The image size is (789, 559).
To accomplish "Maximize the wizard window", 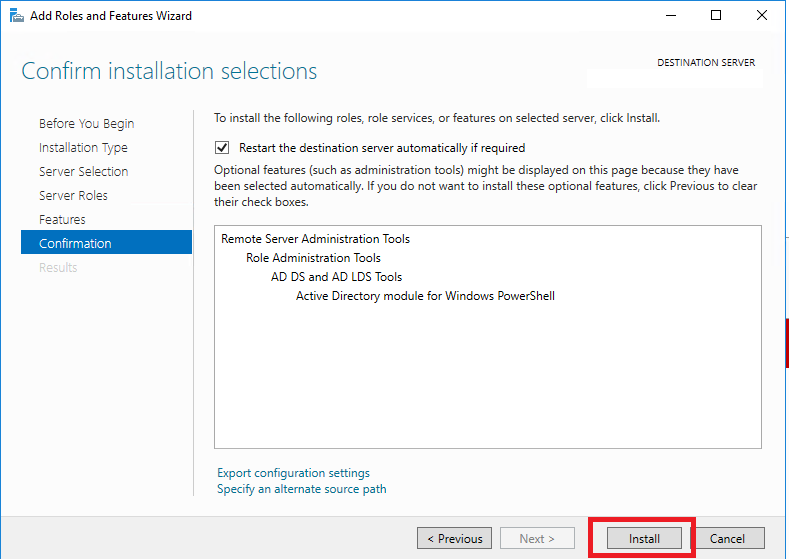I will click(x=716, y=16).
